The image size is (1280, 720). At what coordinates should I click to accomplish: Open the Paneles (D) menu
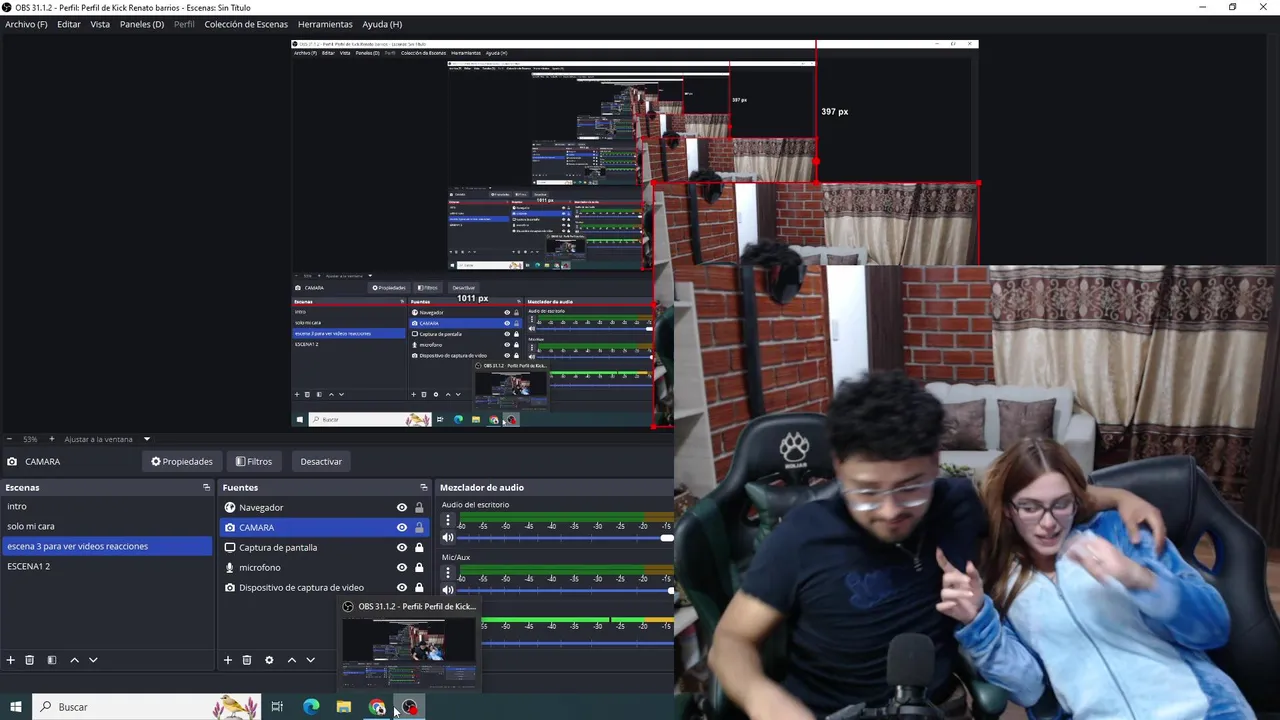[142, 24]
